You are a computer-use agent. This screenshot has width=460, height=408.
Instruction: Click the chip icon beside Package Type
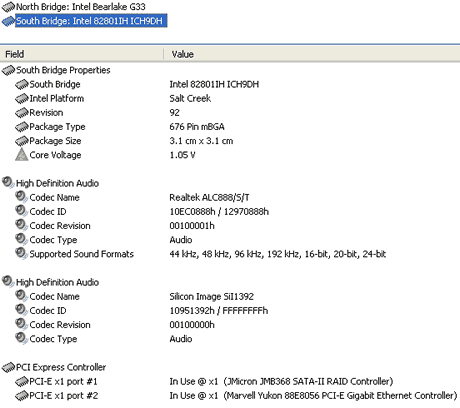(x=22, y=127)
